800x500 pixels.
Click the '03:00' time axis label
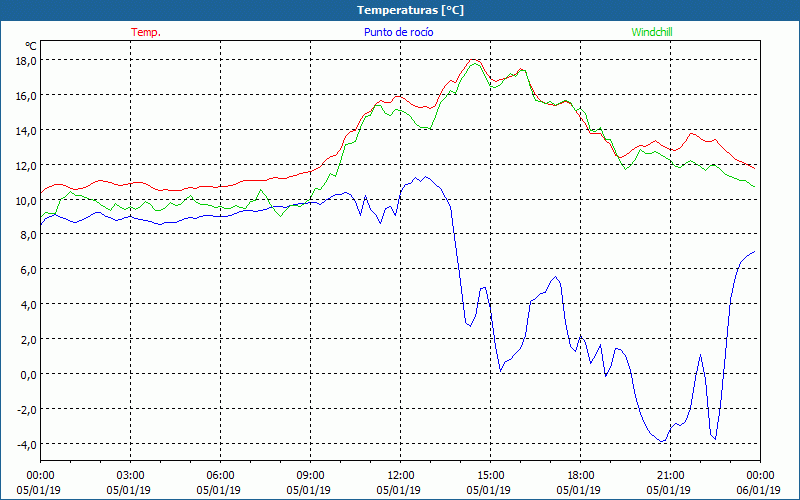130,476
